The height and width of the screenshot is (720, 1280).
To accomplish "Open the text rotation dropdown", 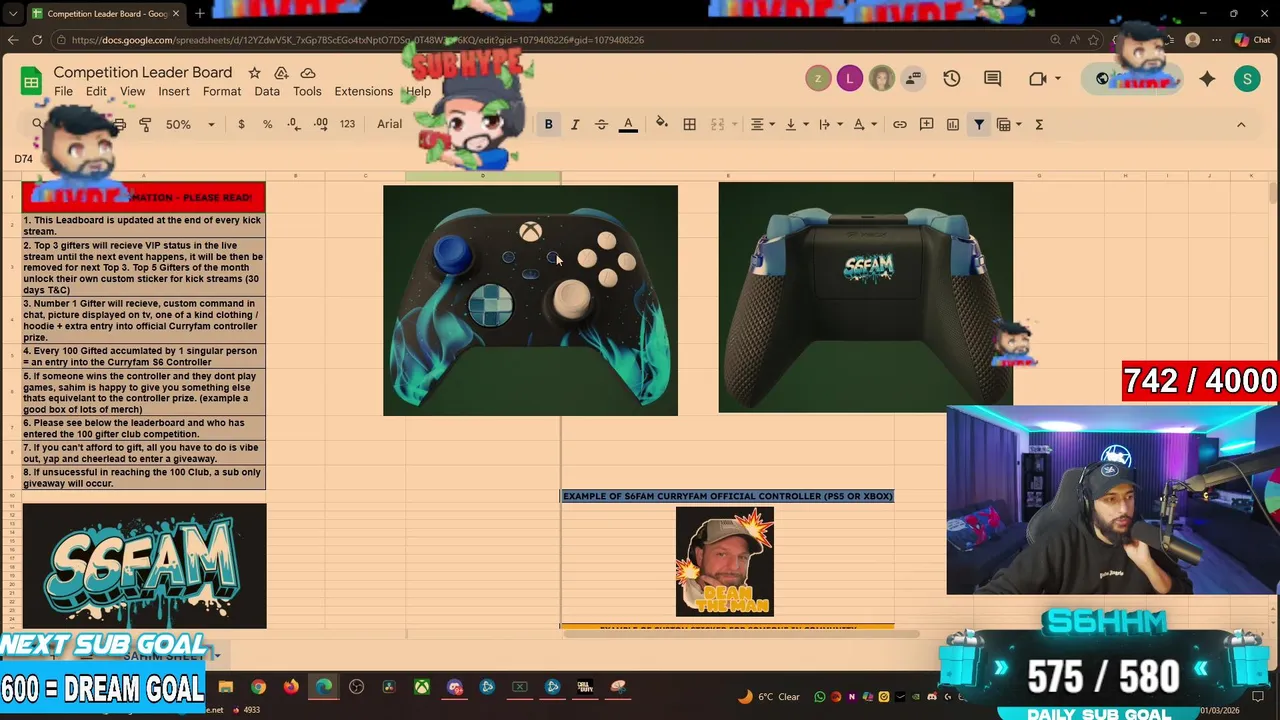I will (x=864, y=124).
